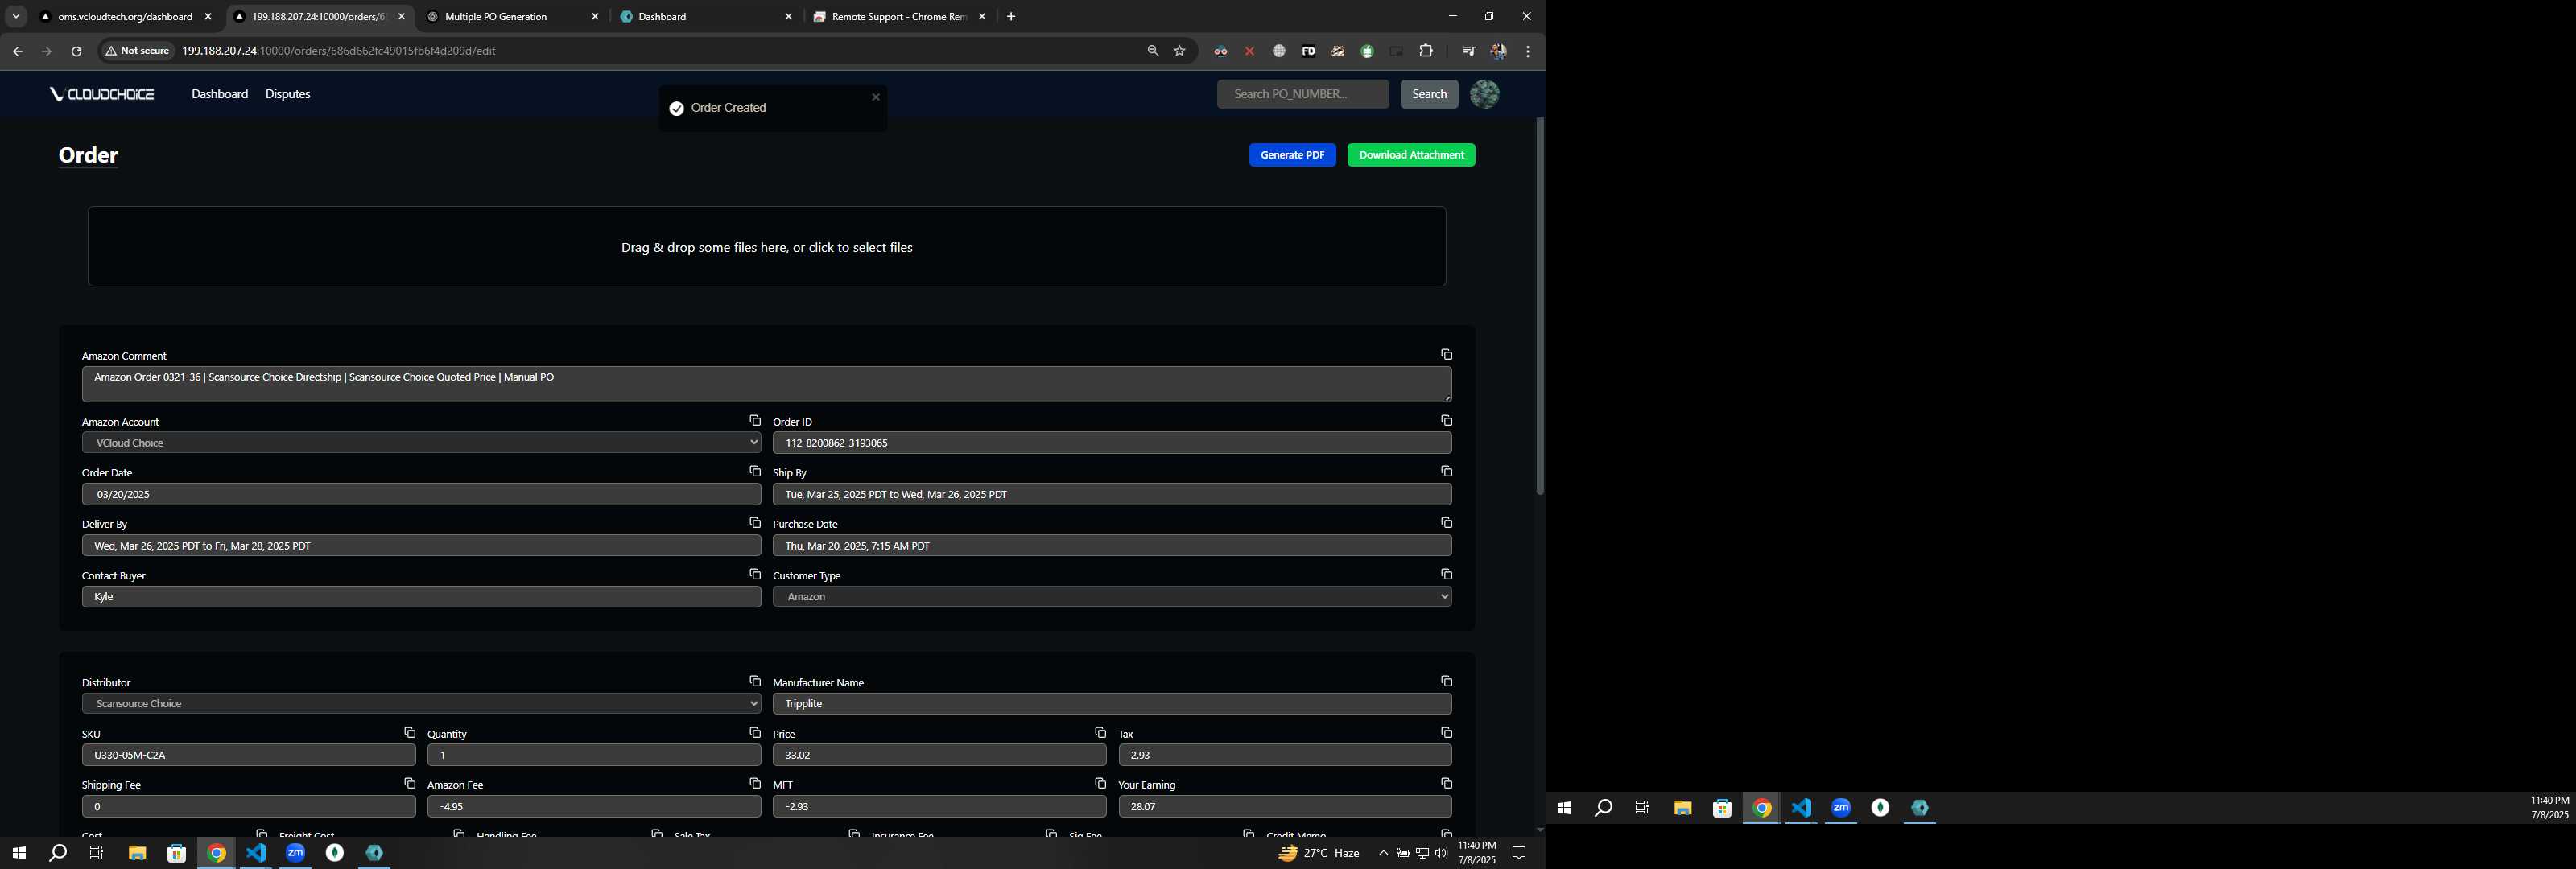Screen dimensions: 2576x869
Task: Click the page vertical scrollbar
Action: pos(1539,306)
